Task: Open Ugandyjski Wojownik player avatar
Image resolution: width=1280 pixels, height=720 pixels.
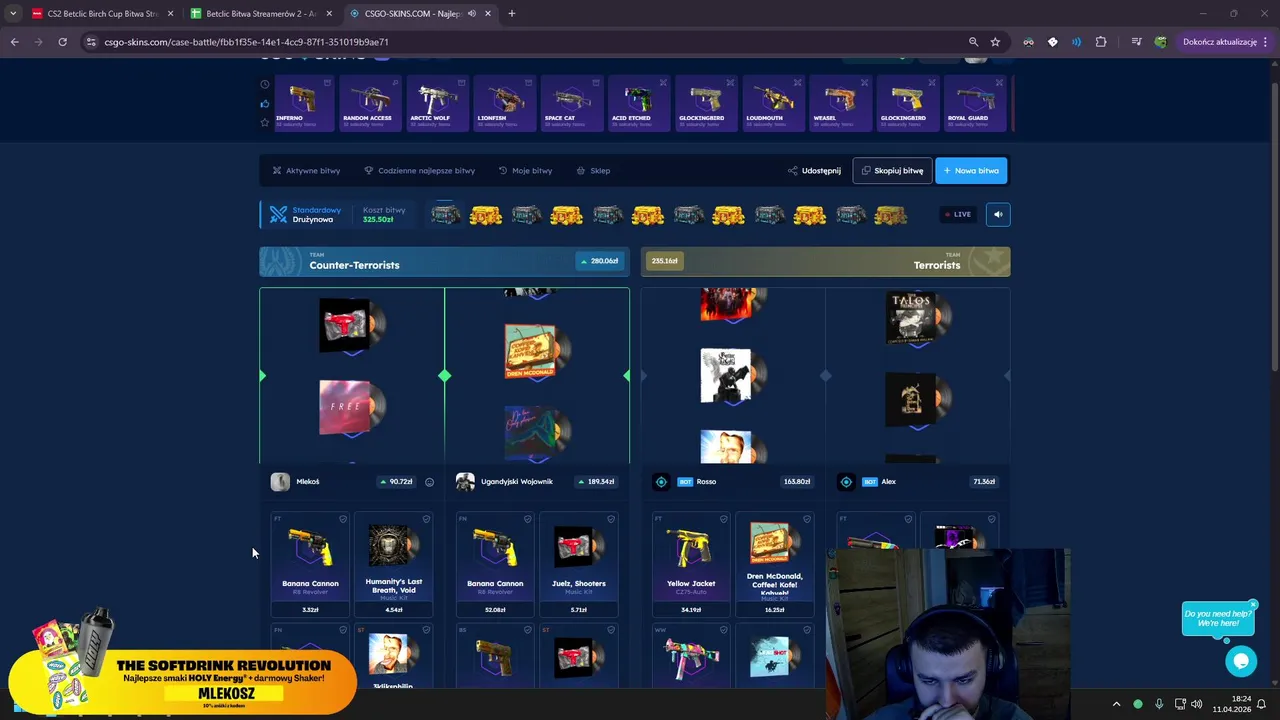Action: pyautogui.click(x=465, y=482)
